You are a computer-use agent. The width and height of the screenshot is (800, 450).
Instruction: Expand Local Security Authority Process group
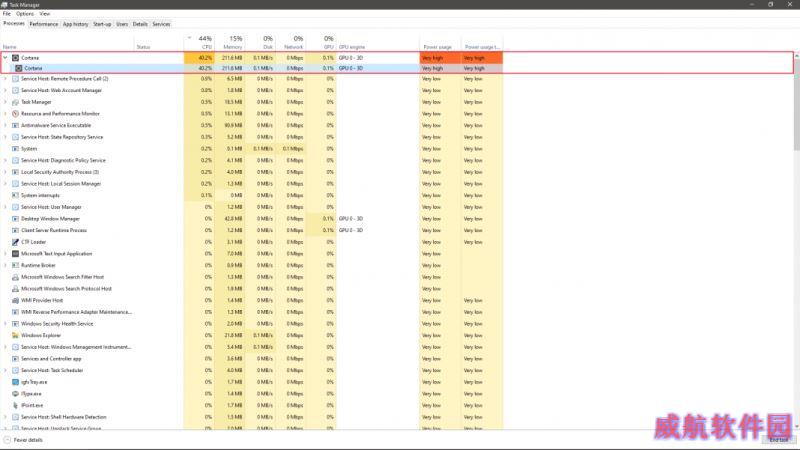(6, 172)
